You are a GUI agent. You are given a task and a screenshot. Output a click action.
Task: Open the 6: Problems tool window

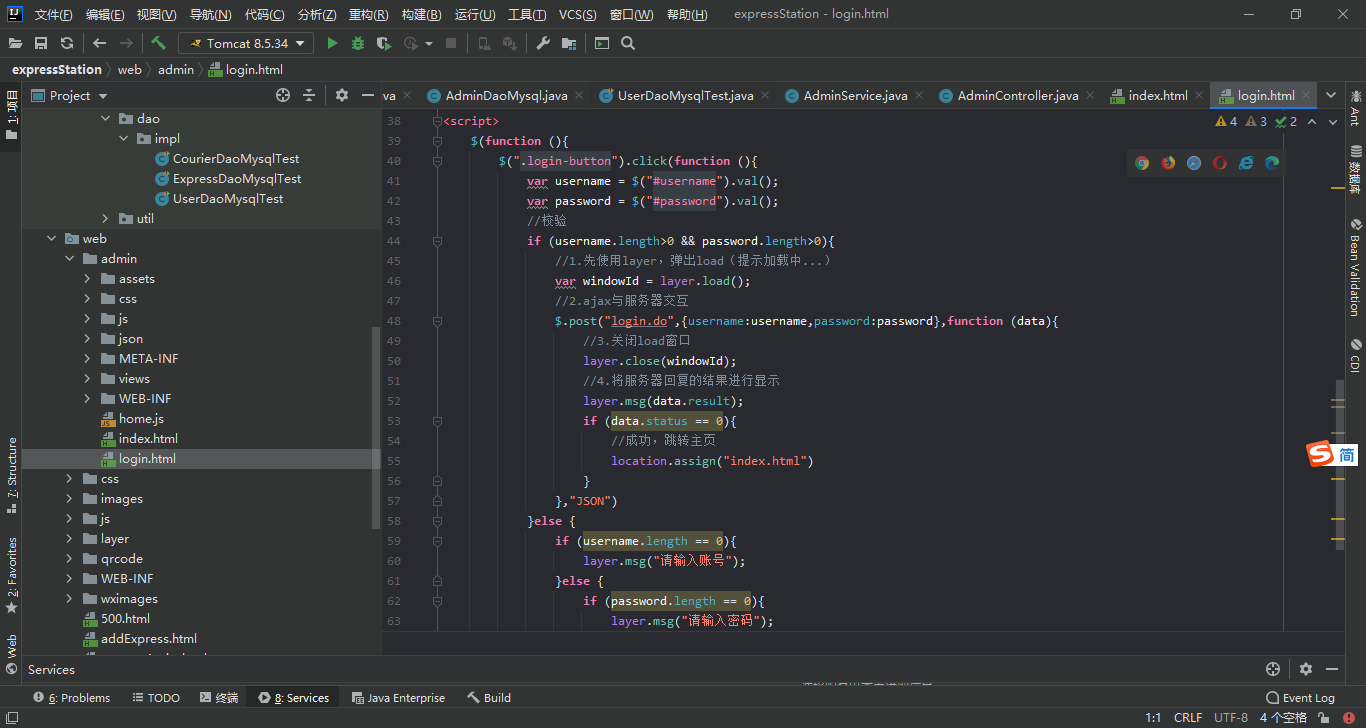click(x=71, y=698)
